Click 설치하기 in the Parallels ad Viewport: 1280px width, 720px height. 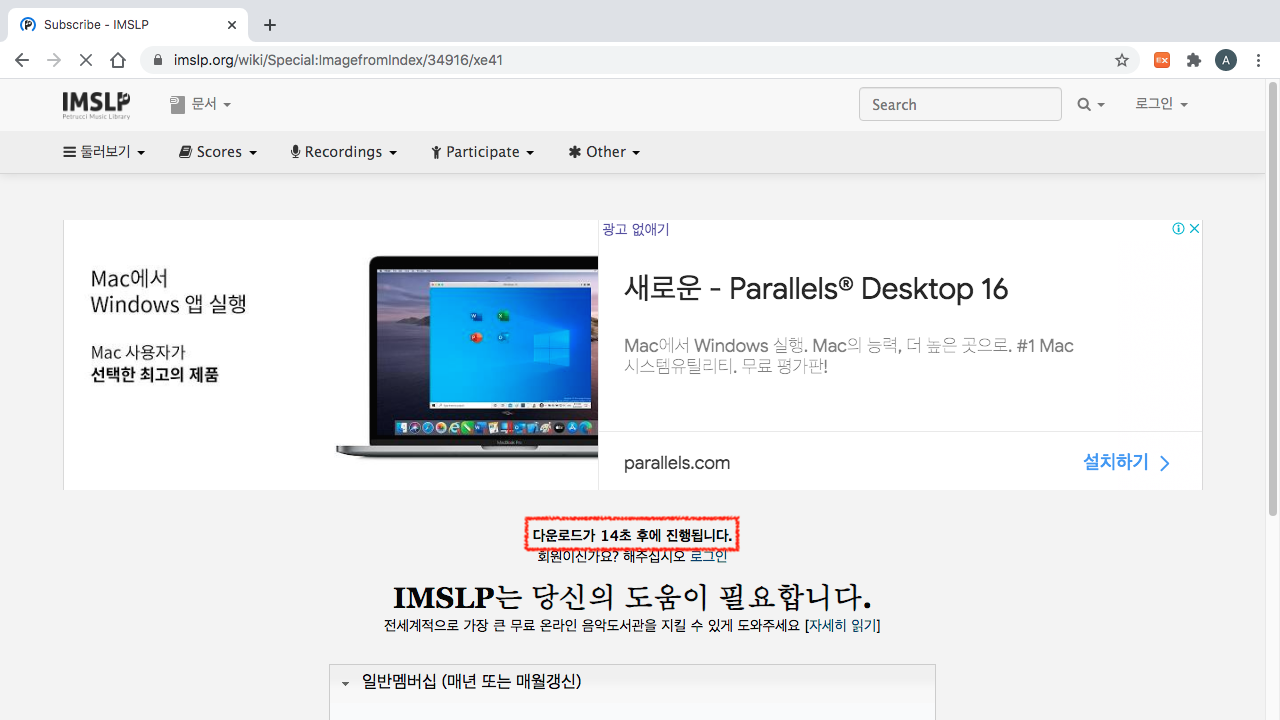[1126, 463]
